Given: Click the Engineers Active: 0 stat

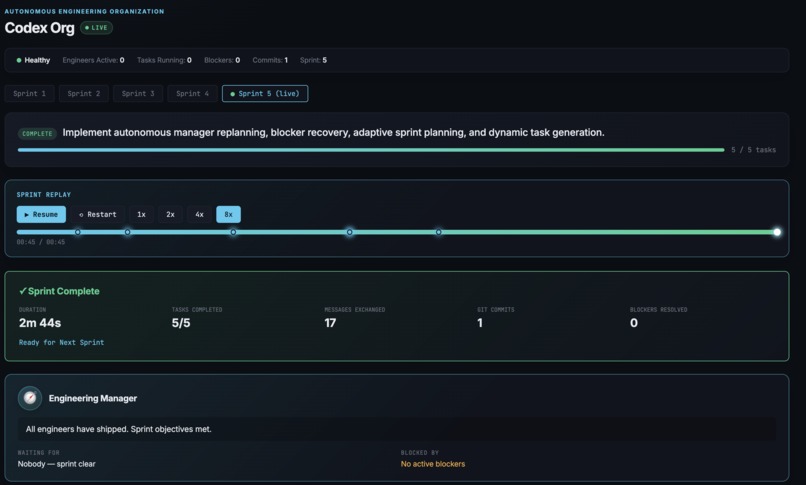Looking at the screenshot, I should [x=93, y=60].
